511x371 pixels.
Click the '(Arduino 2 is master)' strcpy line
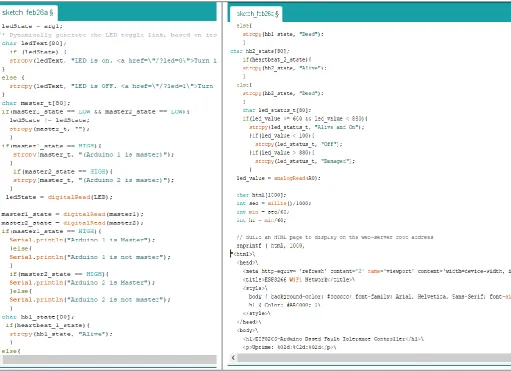pyautogui.click(x=93, y=180)
